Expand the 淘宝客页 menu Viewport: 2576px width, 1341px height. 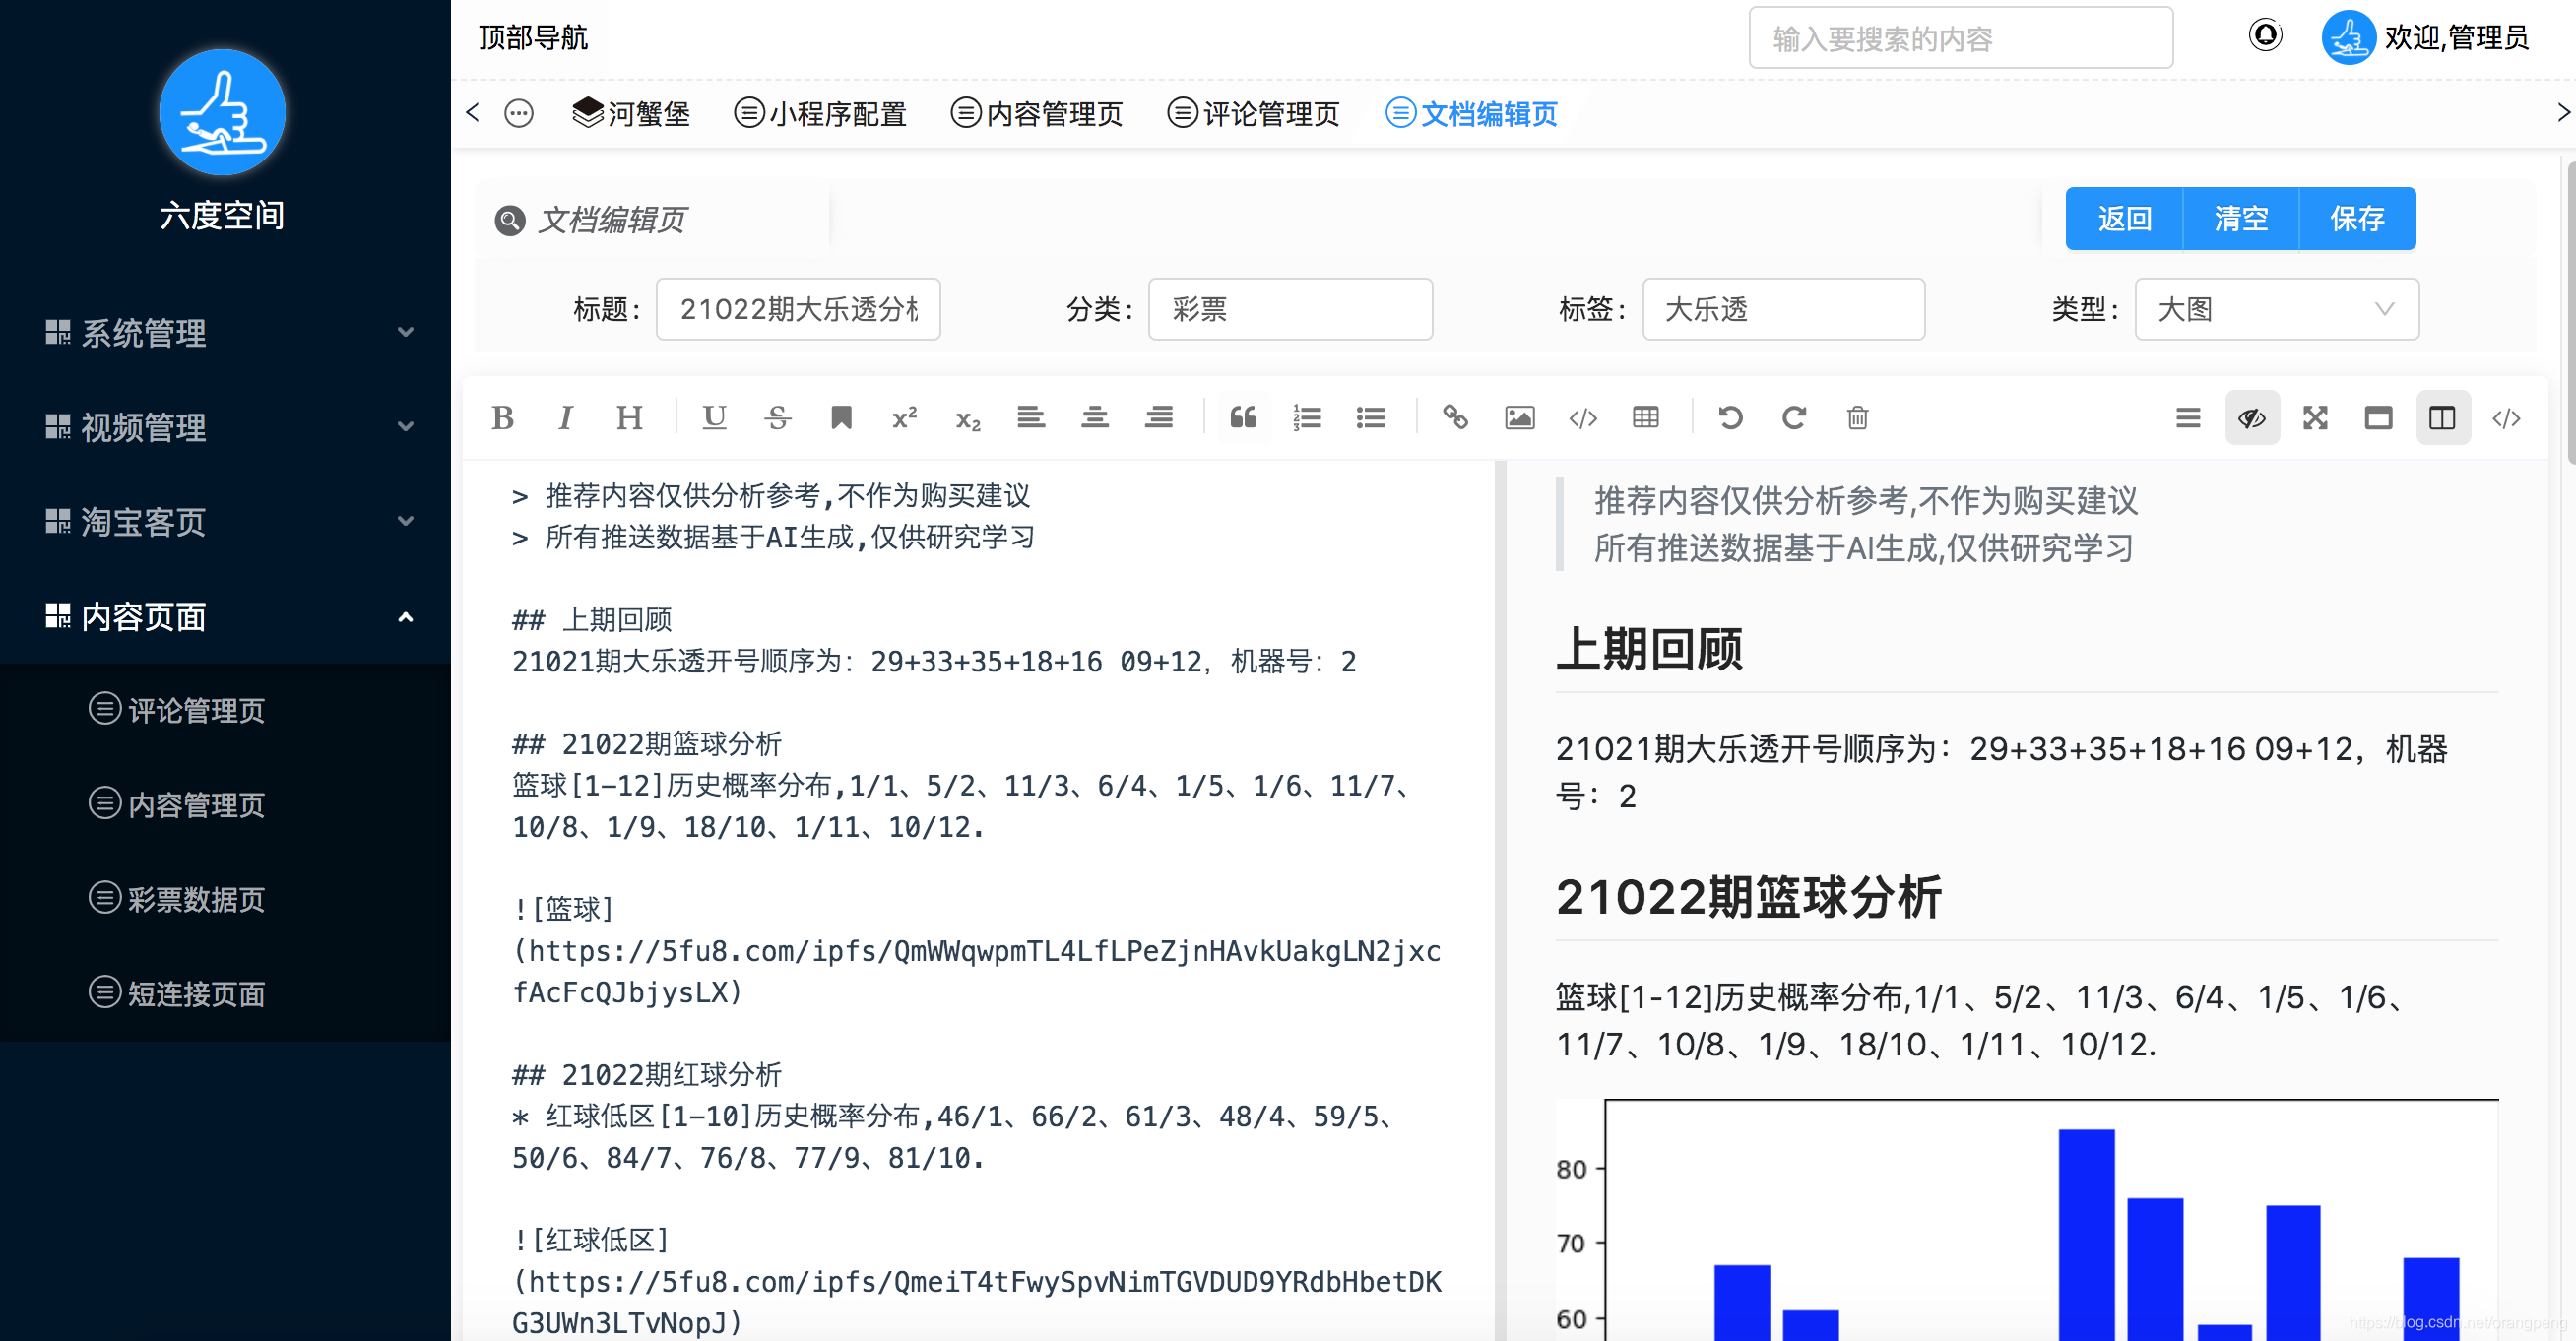225,521
